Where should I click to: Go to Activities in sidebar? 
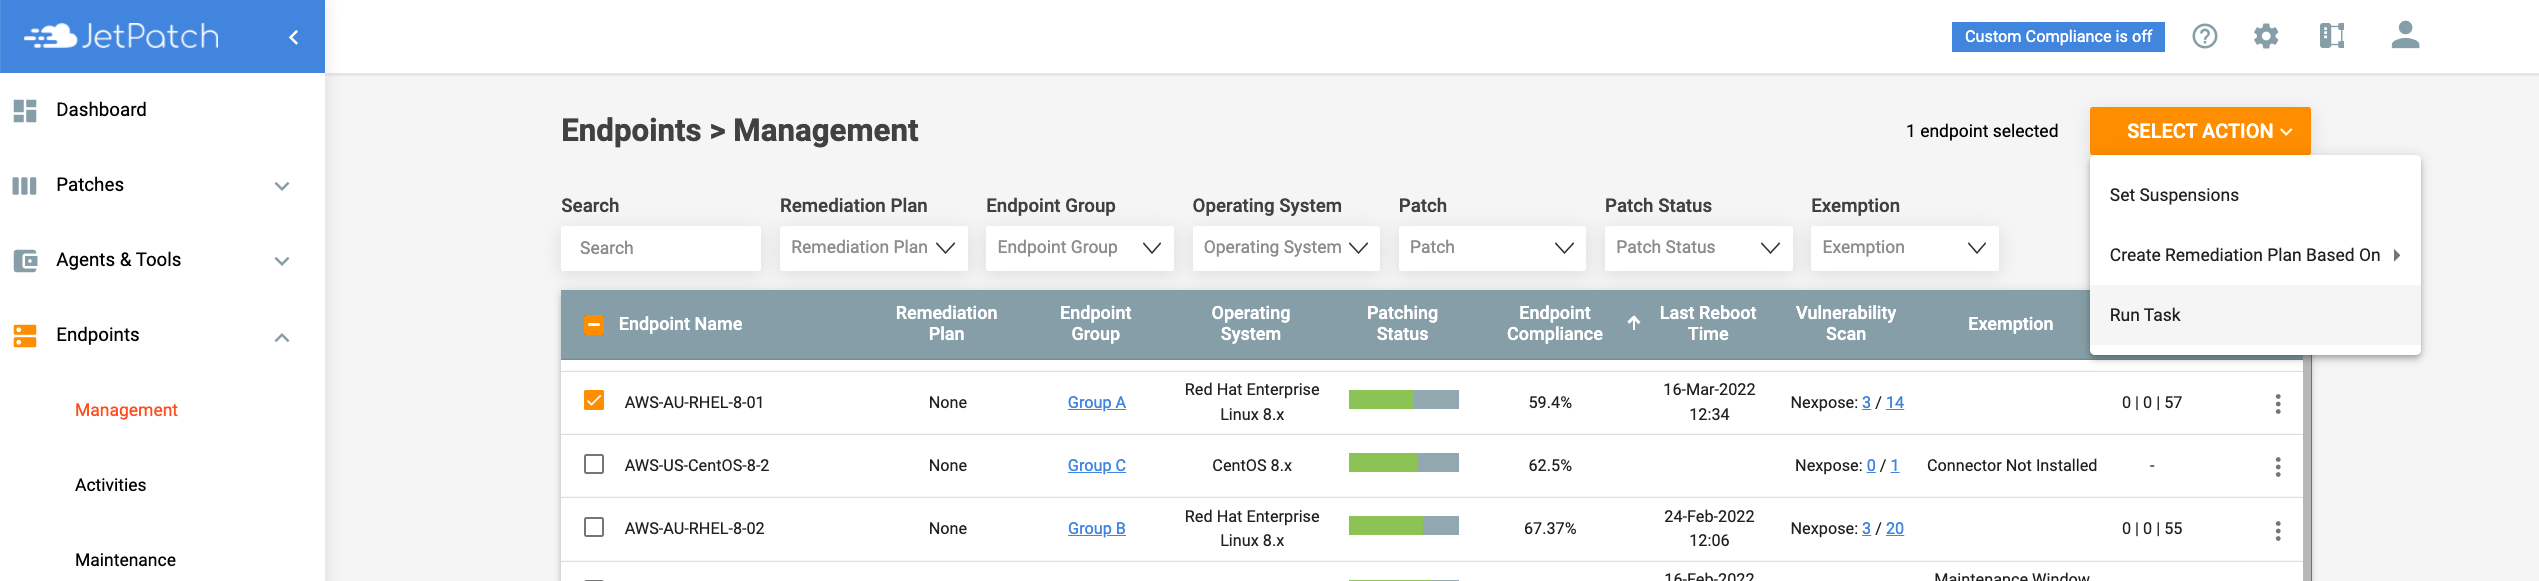[110, 485]
